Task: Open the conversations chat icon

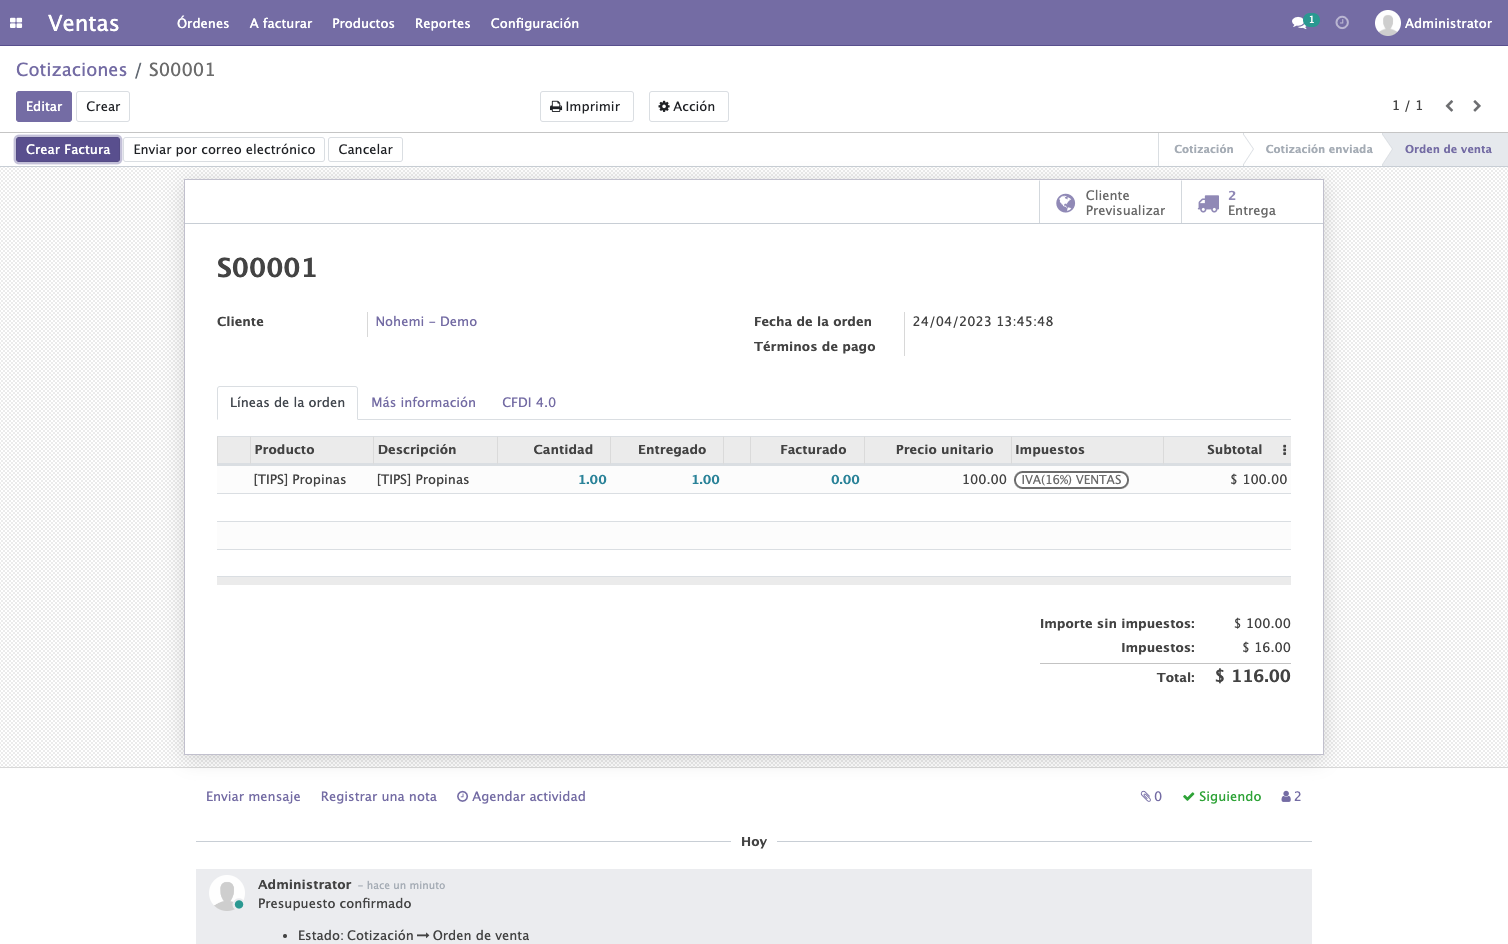Action: click(x=1299, y=23)
